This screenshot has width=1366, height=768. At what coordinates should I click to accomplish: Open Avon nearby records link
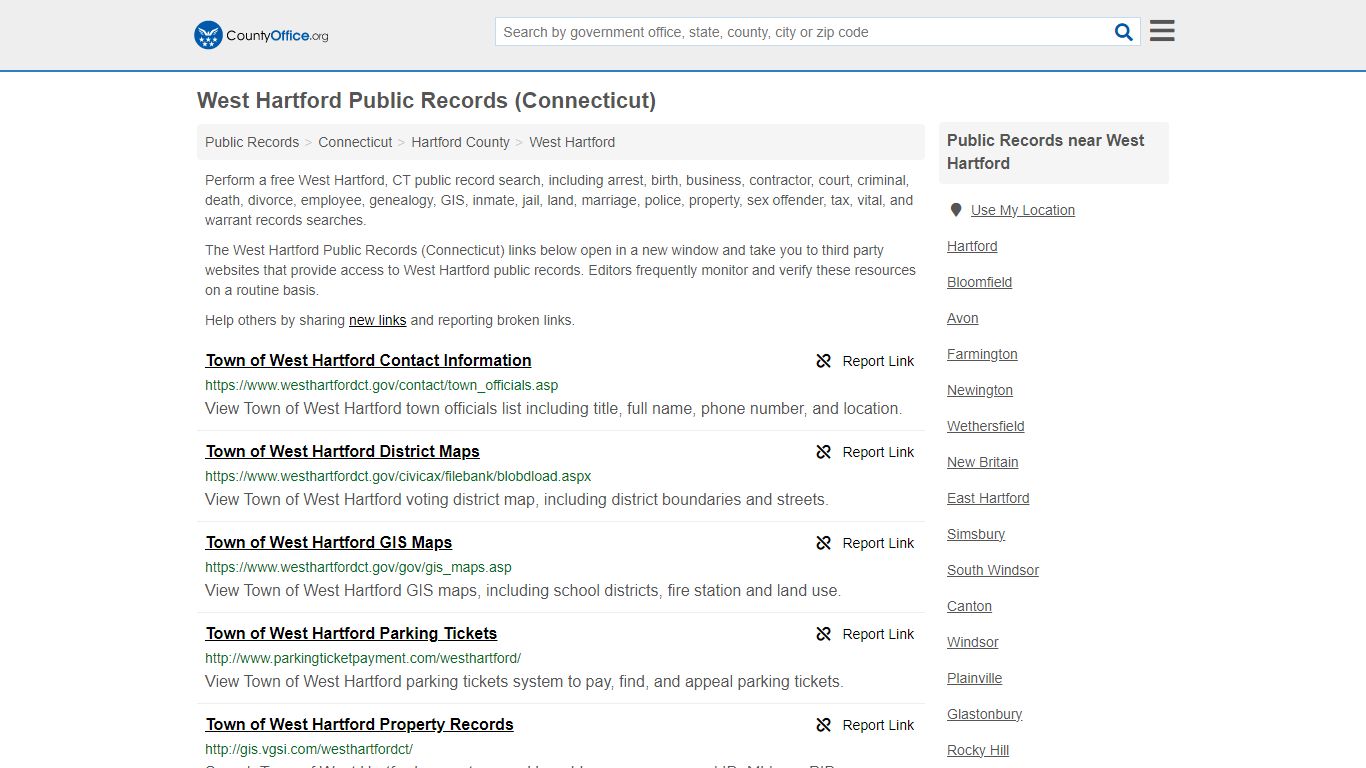point(963,318)
